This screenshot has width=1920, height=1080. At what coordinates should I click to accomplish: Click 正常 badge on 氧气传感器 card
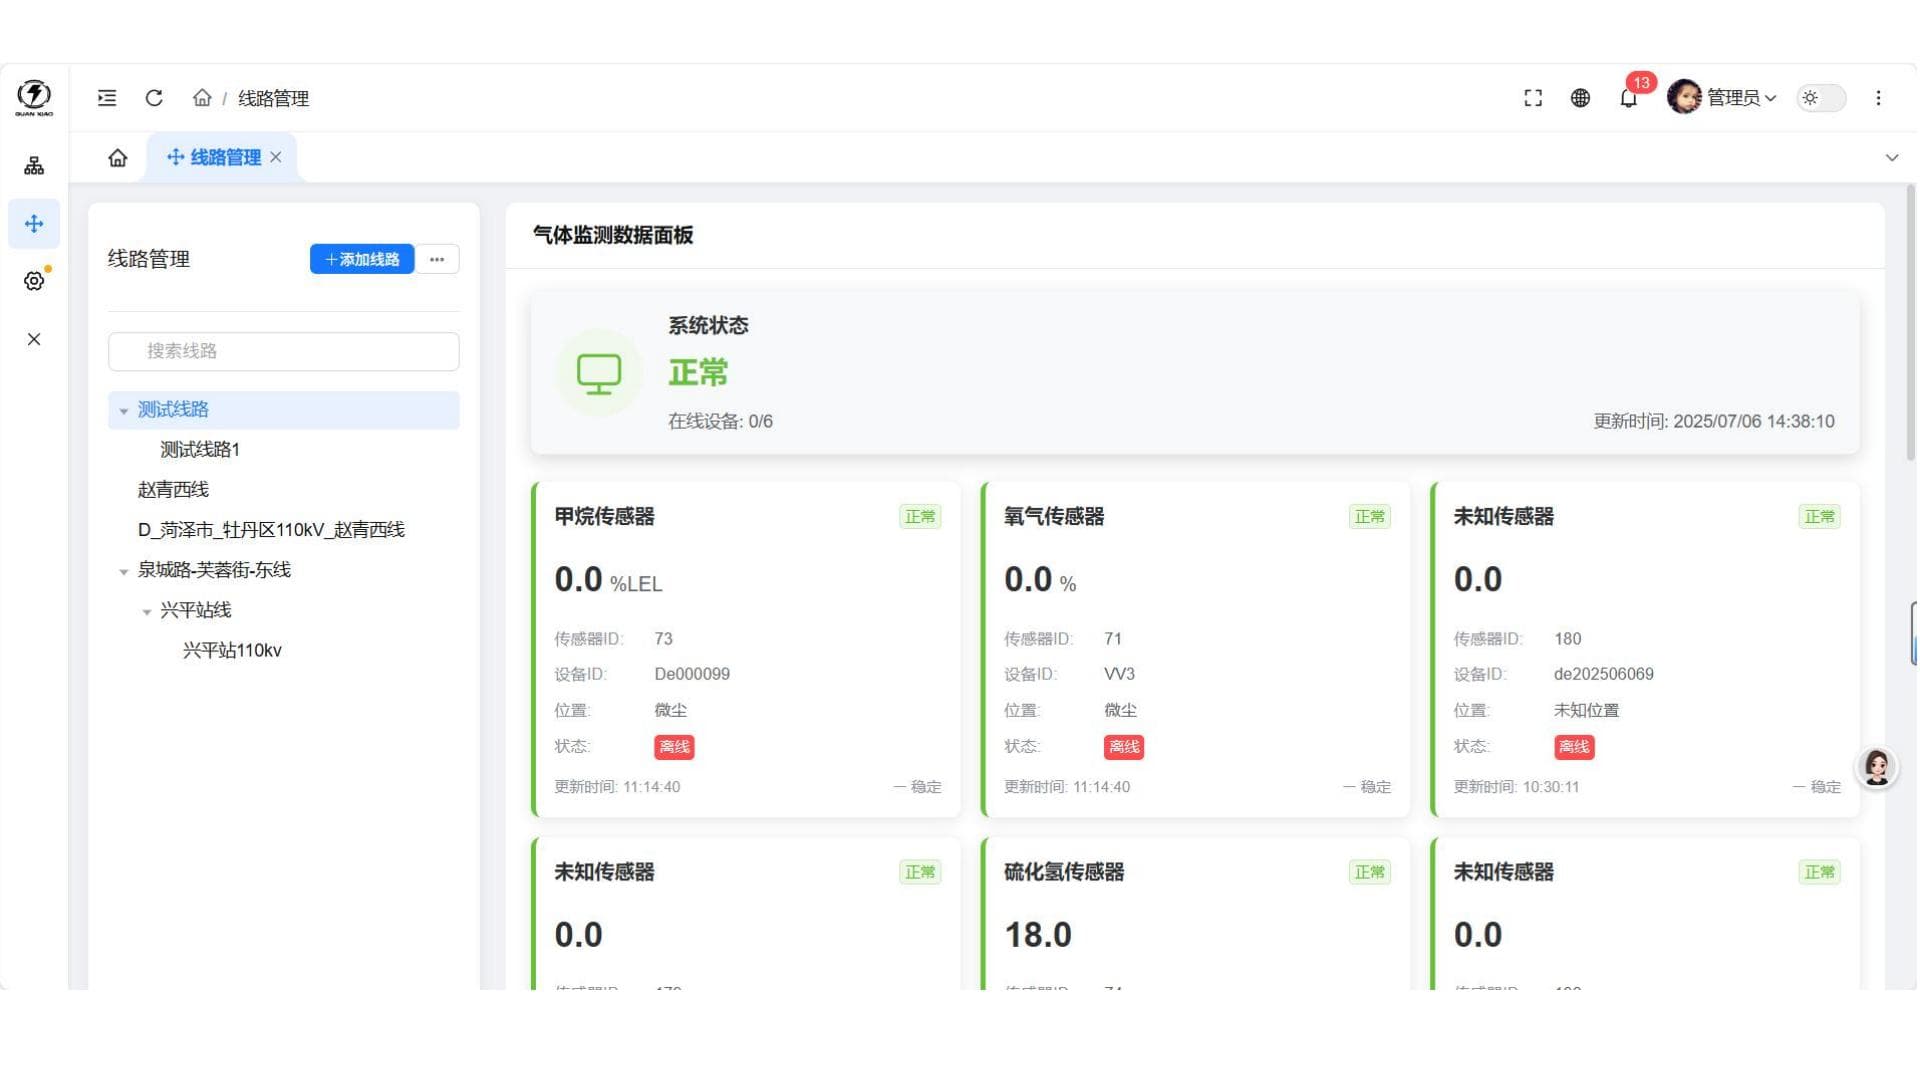[1369, 517]
